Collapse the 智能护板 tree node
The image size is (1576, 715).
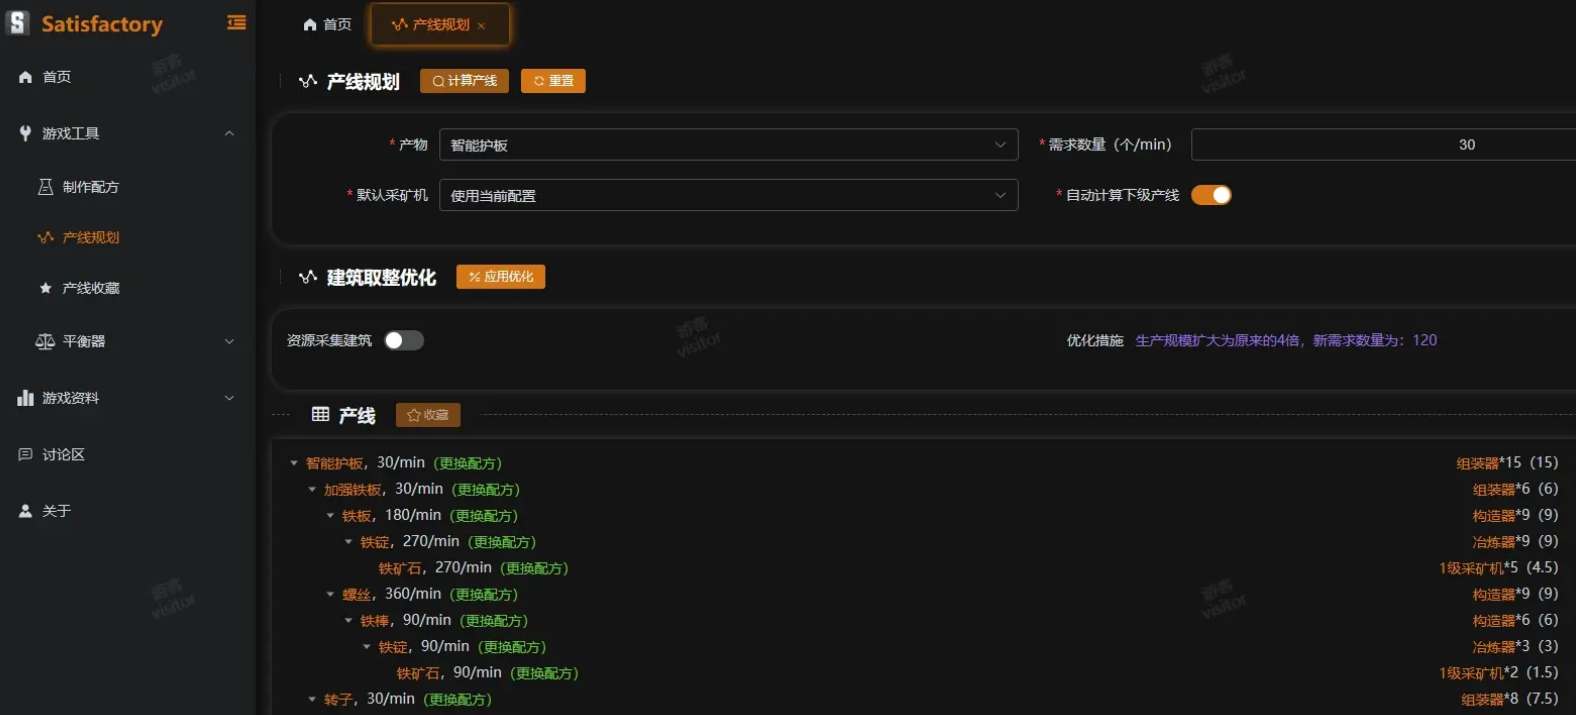coord(294,464)
